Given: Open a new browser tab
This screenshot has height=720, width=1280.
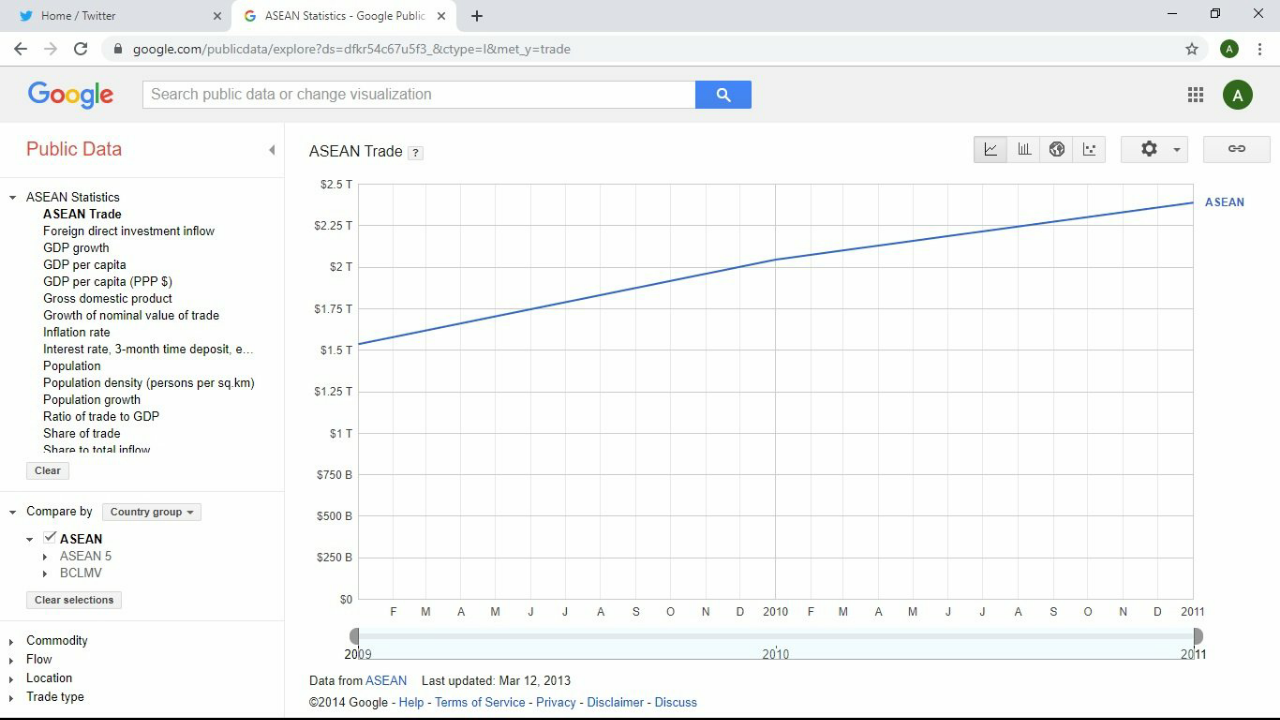Looking at the screenshot, I should pos(477,16).
